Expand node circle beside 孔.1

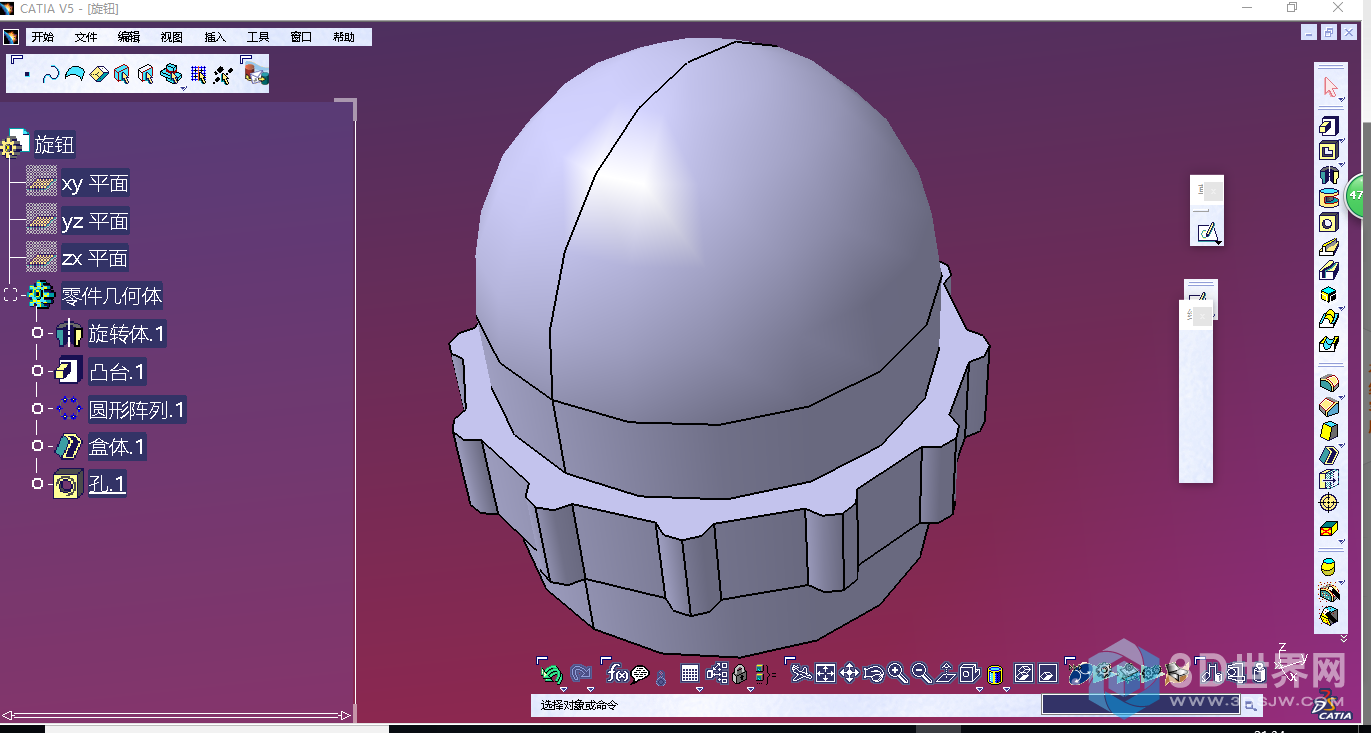point(37,484)
